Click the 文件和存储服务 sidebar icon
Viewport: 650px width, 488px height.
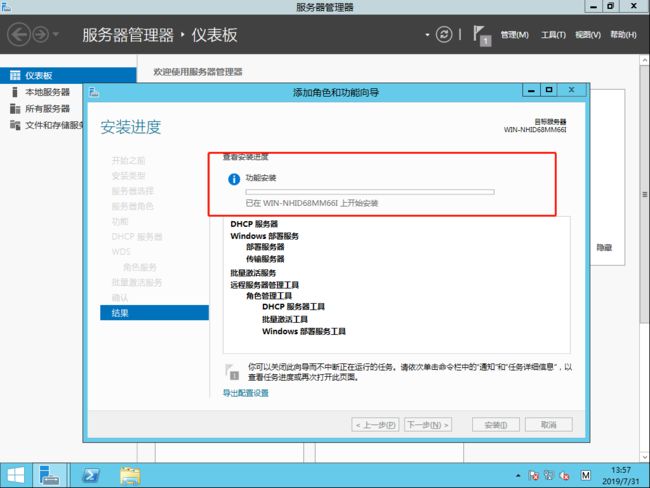click(15, 125)
